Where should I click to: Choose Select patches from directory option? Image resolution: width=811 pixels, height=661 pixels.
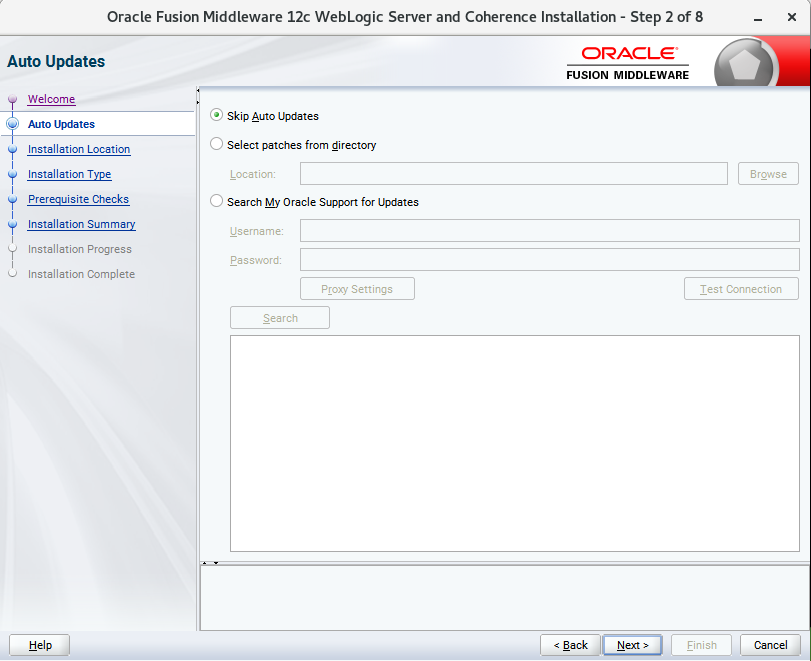(217, 145)
